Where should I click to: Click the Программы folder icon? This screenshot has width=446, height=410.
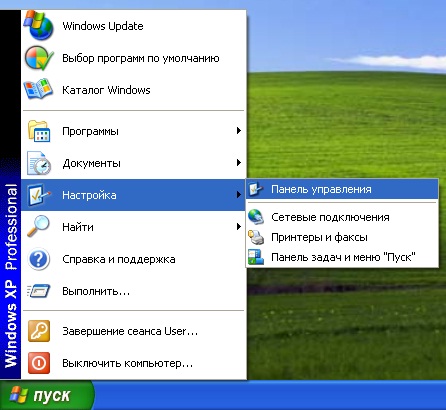click(39, 131)
